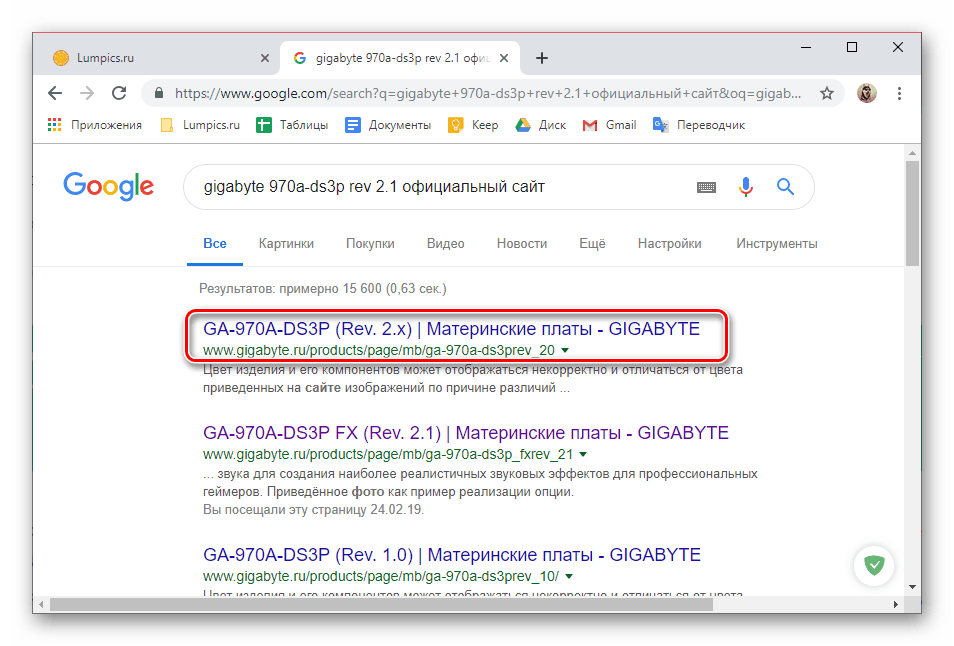This screenshot has width=954, height=646.
Task: Click the vertical scrollbar down arrow
Action: coord(912,587)
